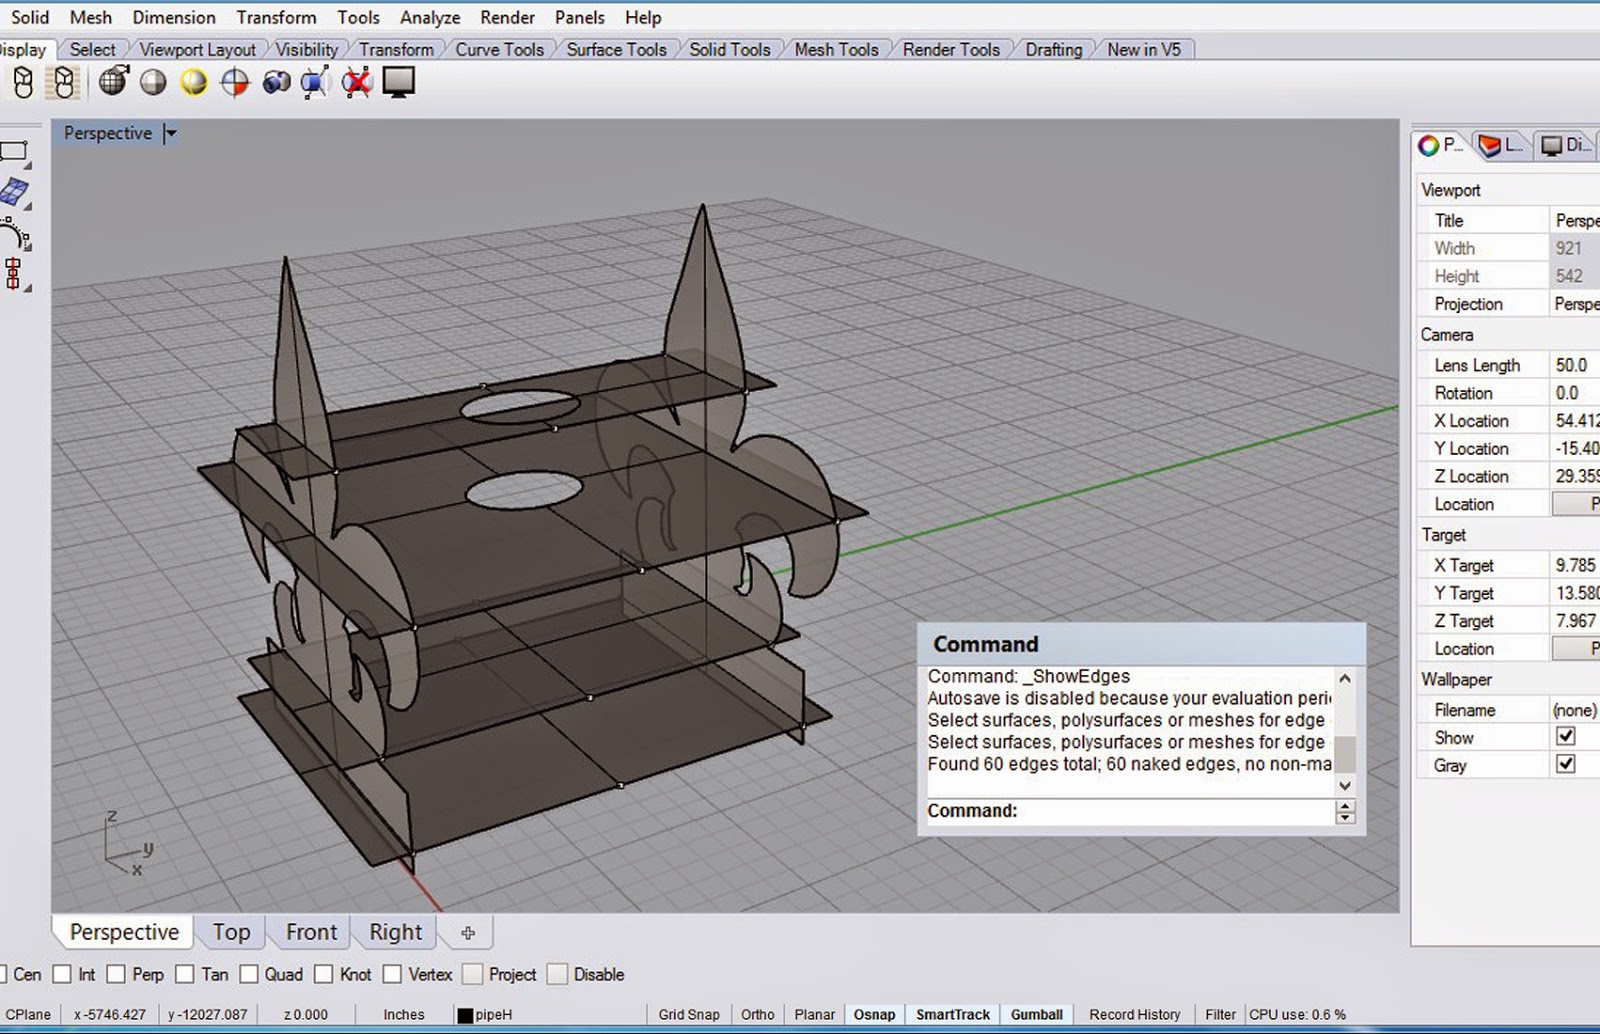
Task: Activate the rendered viewport yellow sphere icon
Action: point(193,82)
